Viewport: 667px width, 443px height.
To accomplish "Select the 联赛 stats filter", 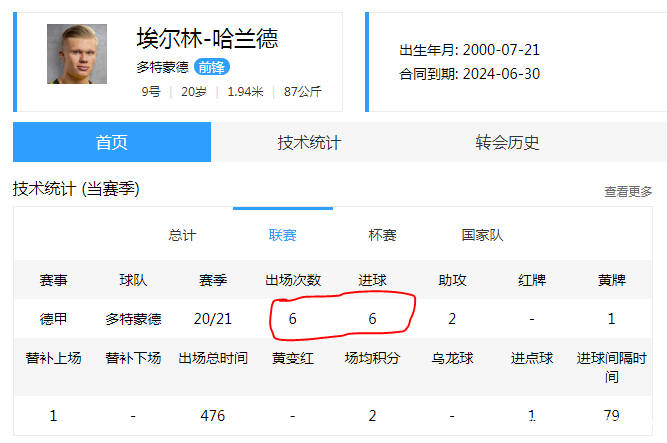I will 282,235.
